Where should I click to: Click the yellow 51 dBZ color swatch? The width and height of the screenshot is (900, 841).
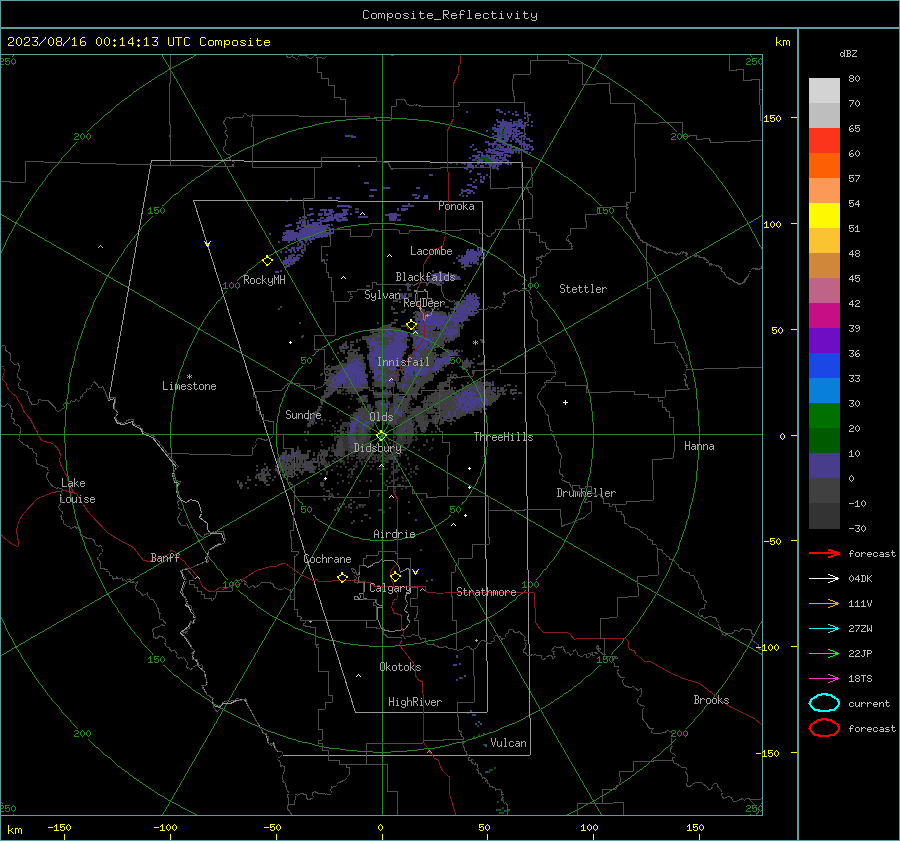point(824,215)
